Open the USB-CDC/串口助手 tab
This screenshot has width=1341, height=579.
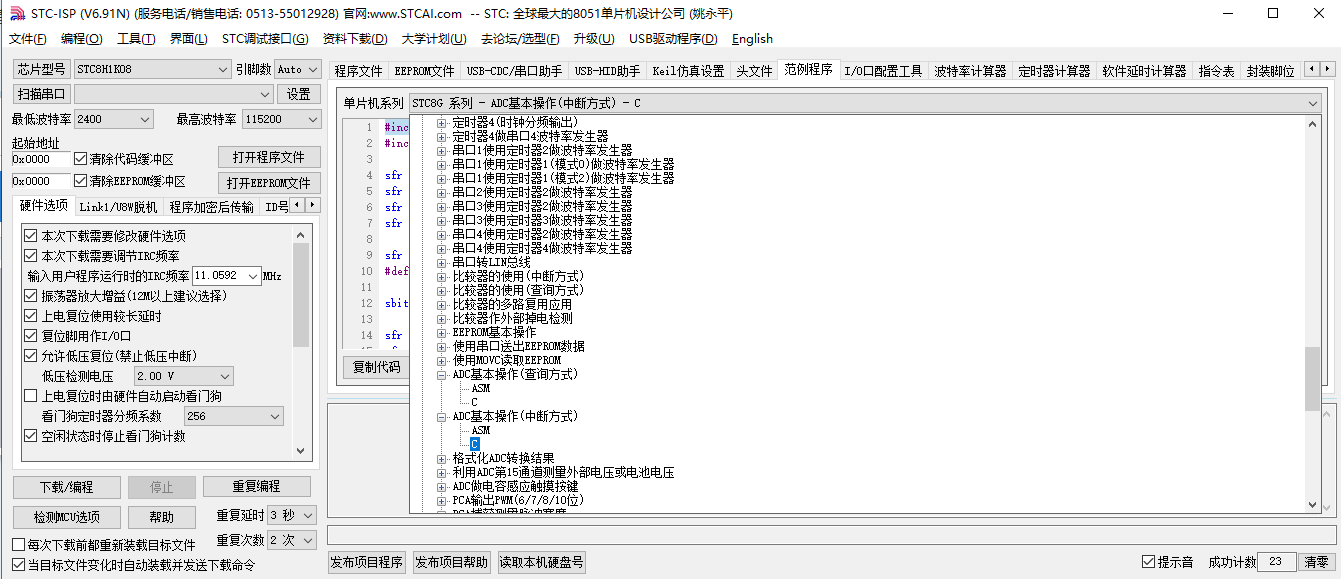tap(514, 71)
